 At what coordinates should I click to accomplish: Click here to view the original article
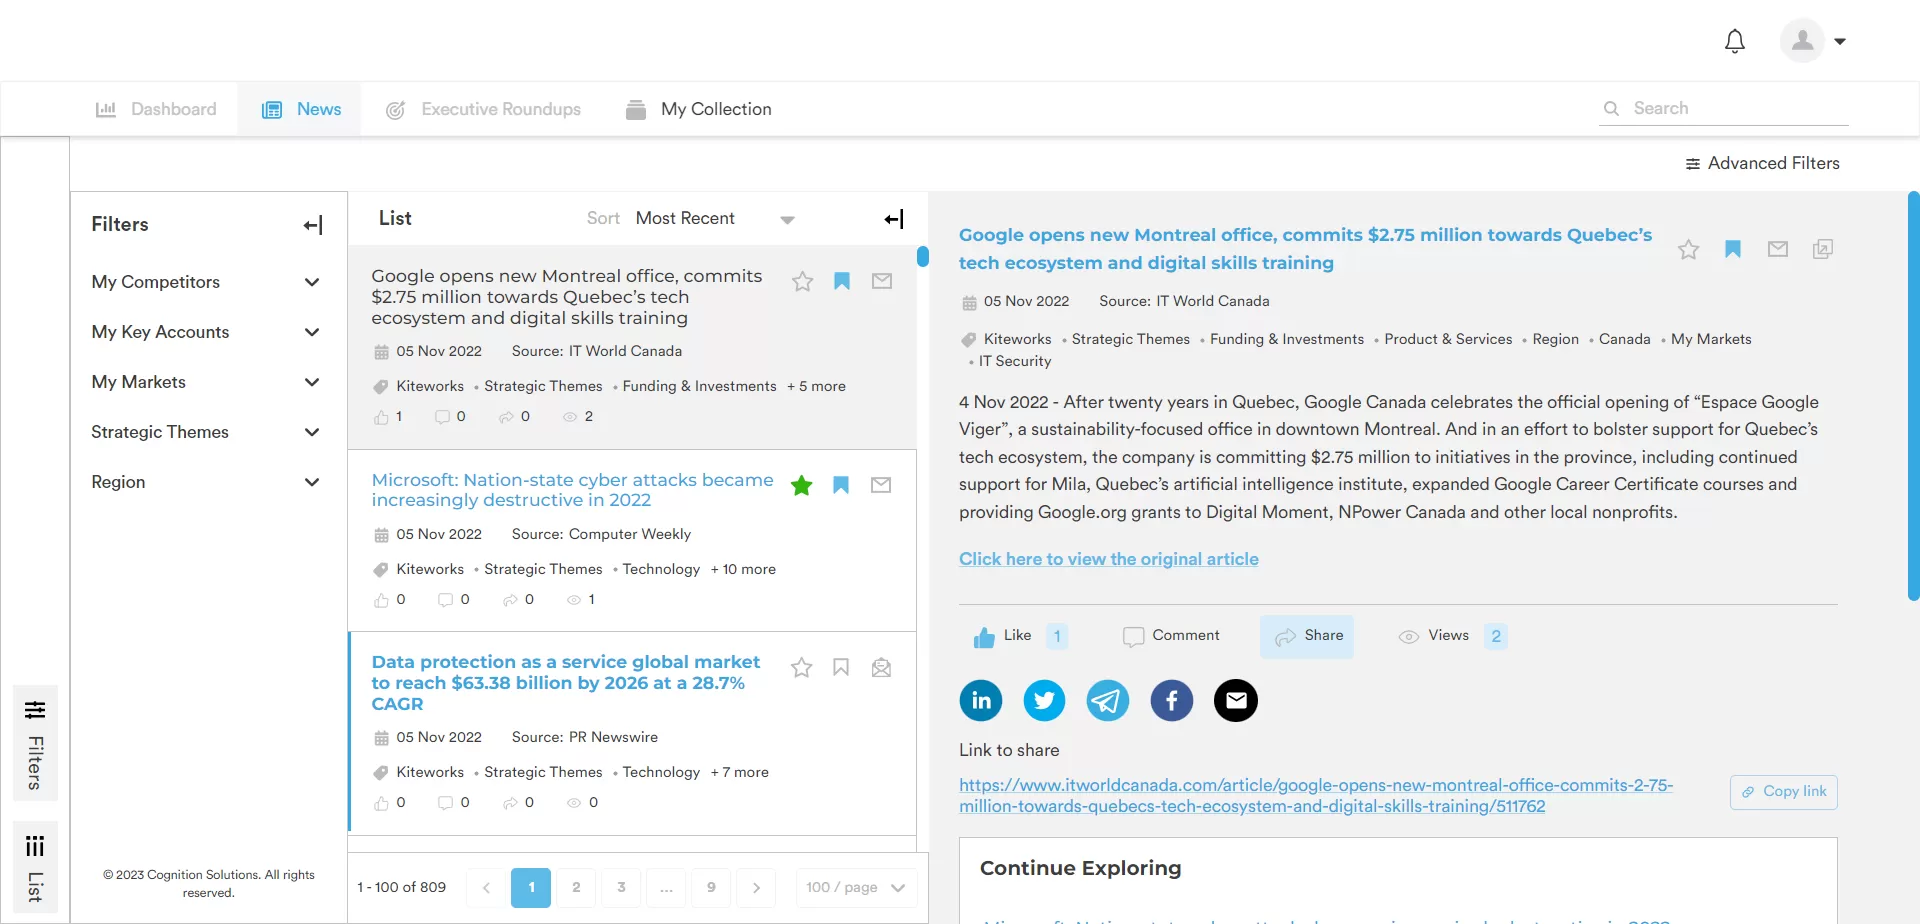click(1108, 559)
